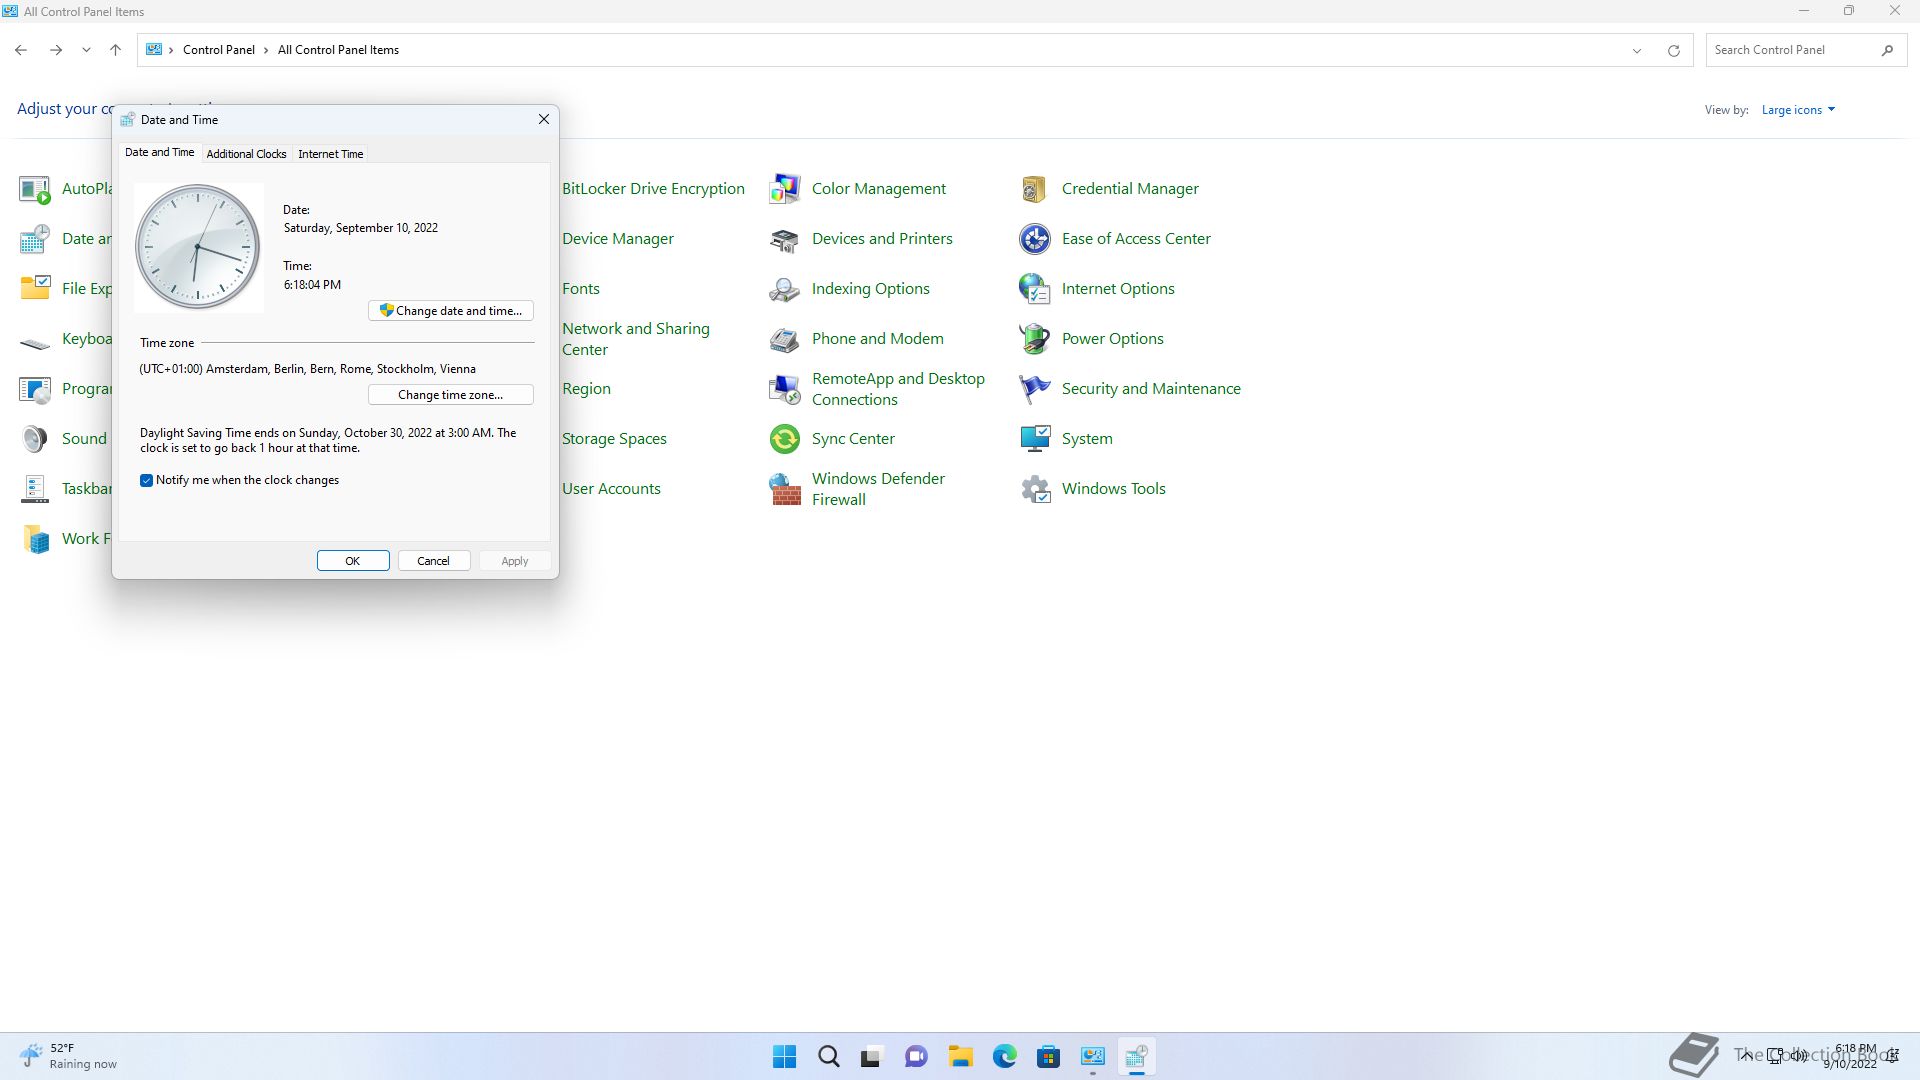1920x1080 pixels.
Task: Open the System monitor icon
Action: click(1035, 439)
